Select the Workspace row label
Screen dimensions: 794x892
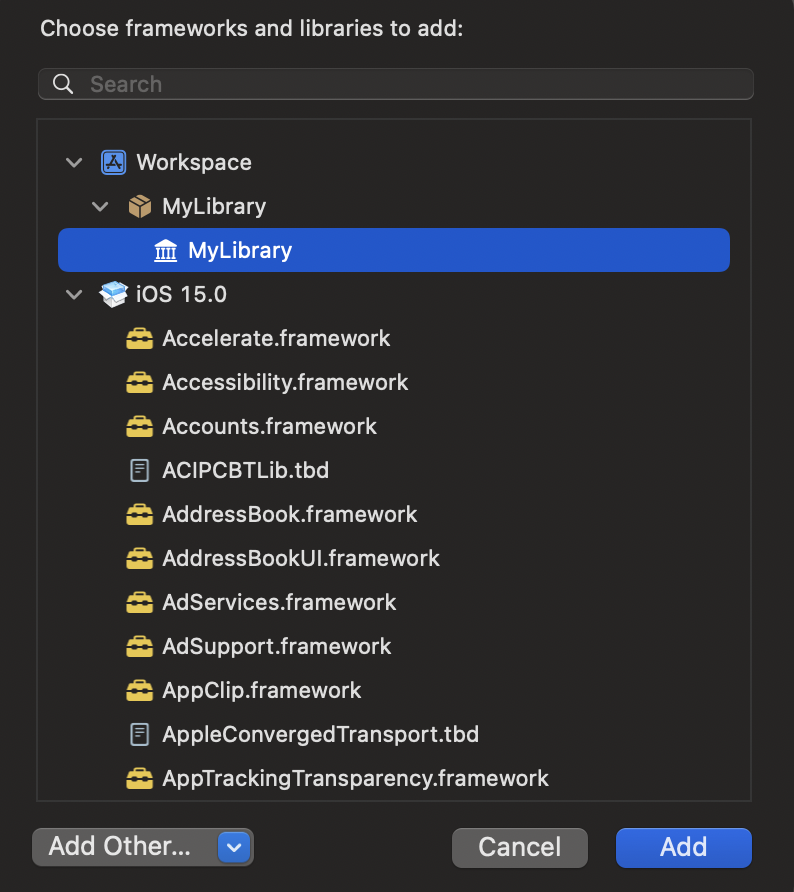pos(194,163)
